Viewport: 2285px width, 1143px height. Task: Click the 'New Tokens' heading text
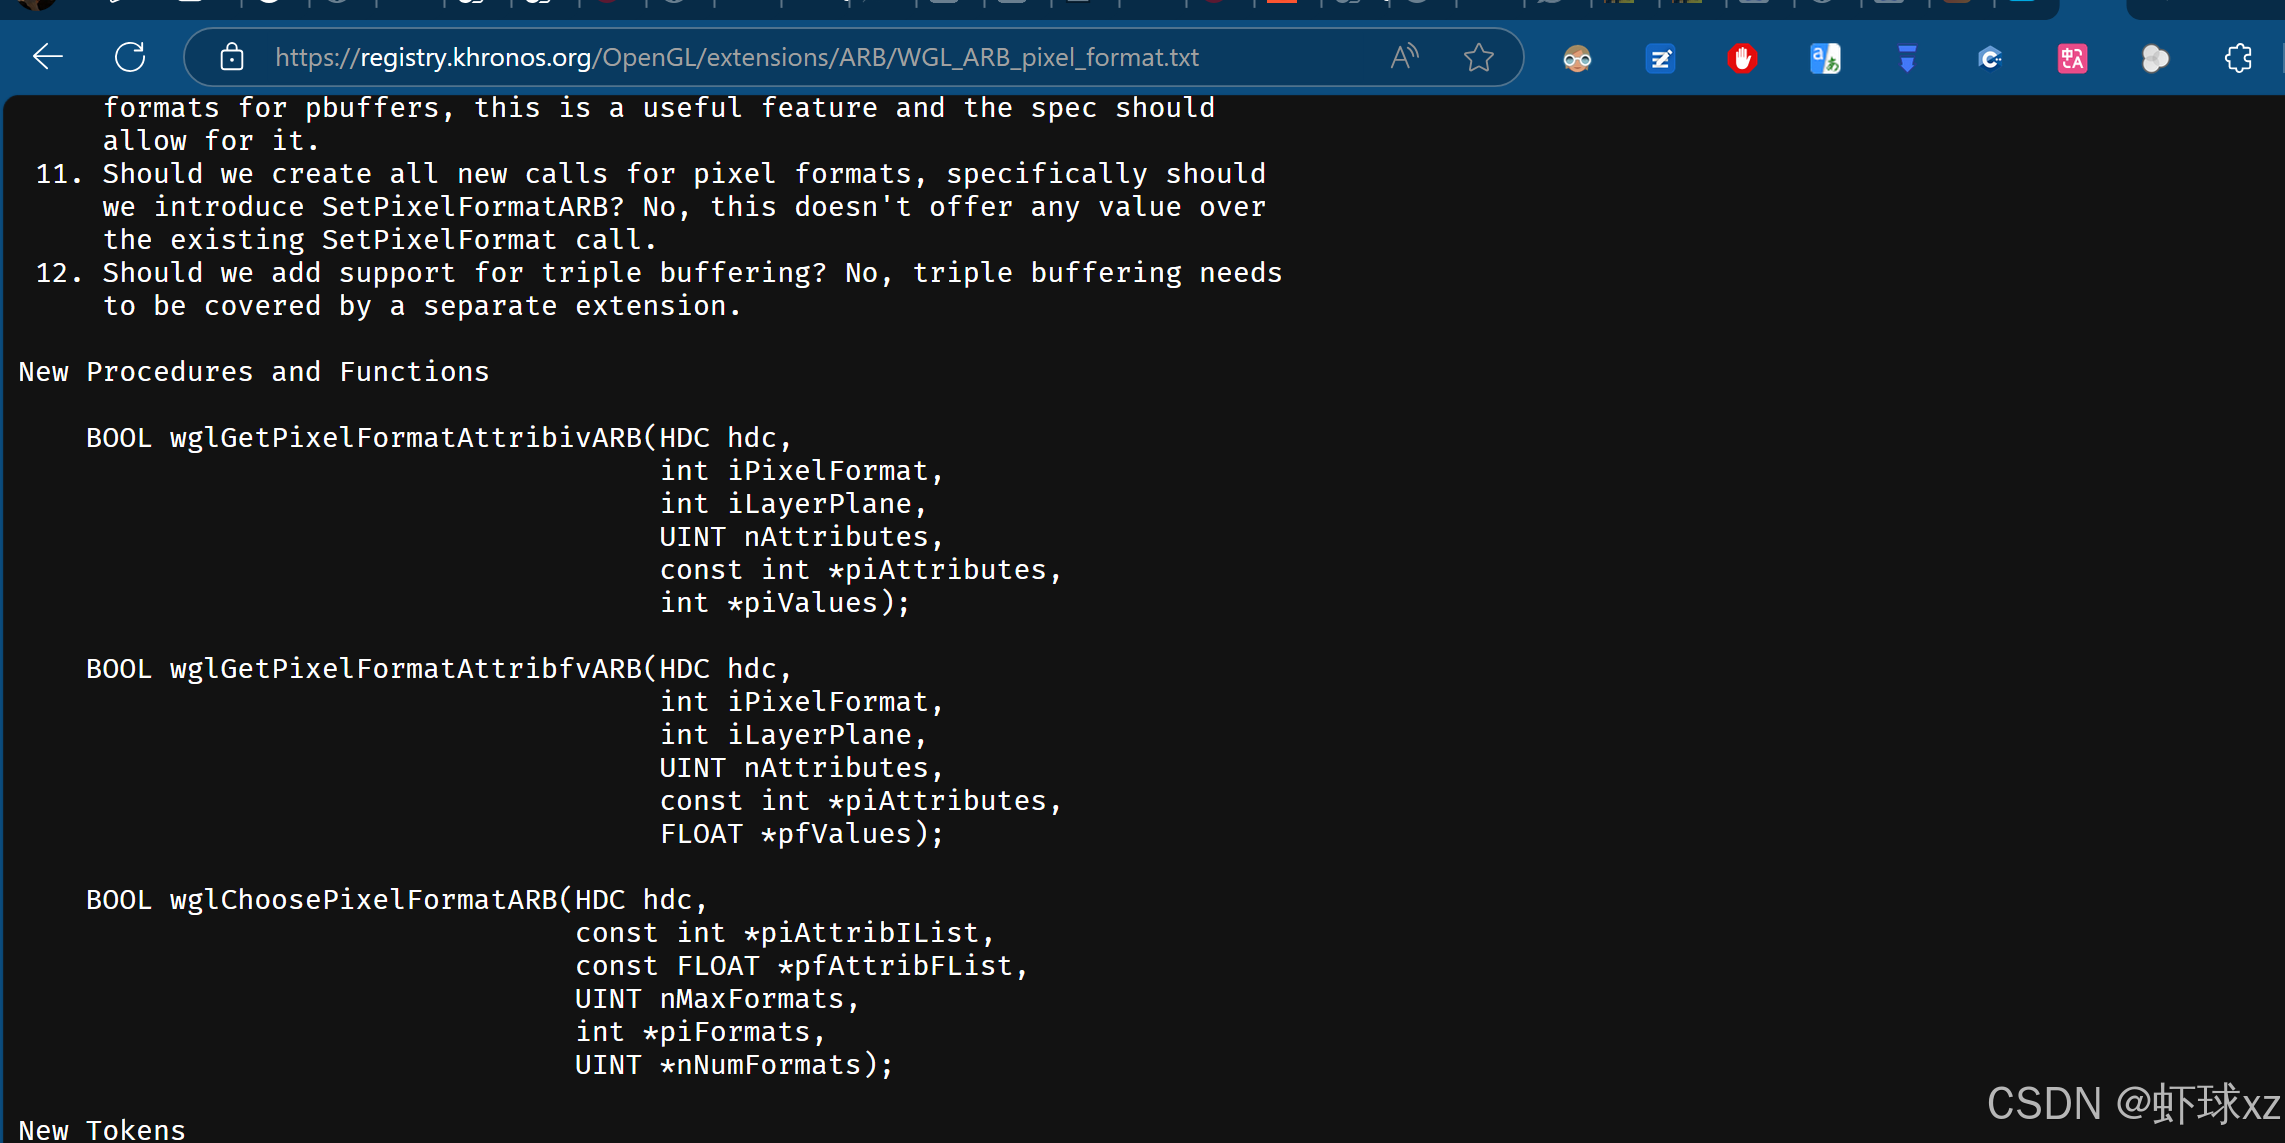(102, 1130)
